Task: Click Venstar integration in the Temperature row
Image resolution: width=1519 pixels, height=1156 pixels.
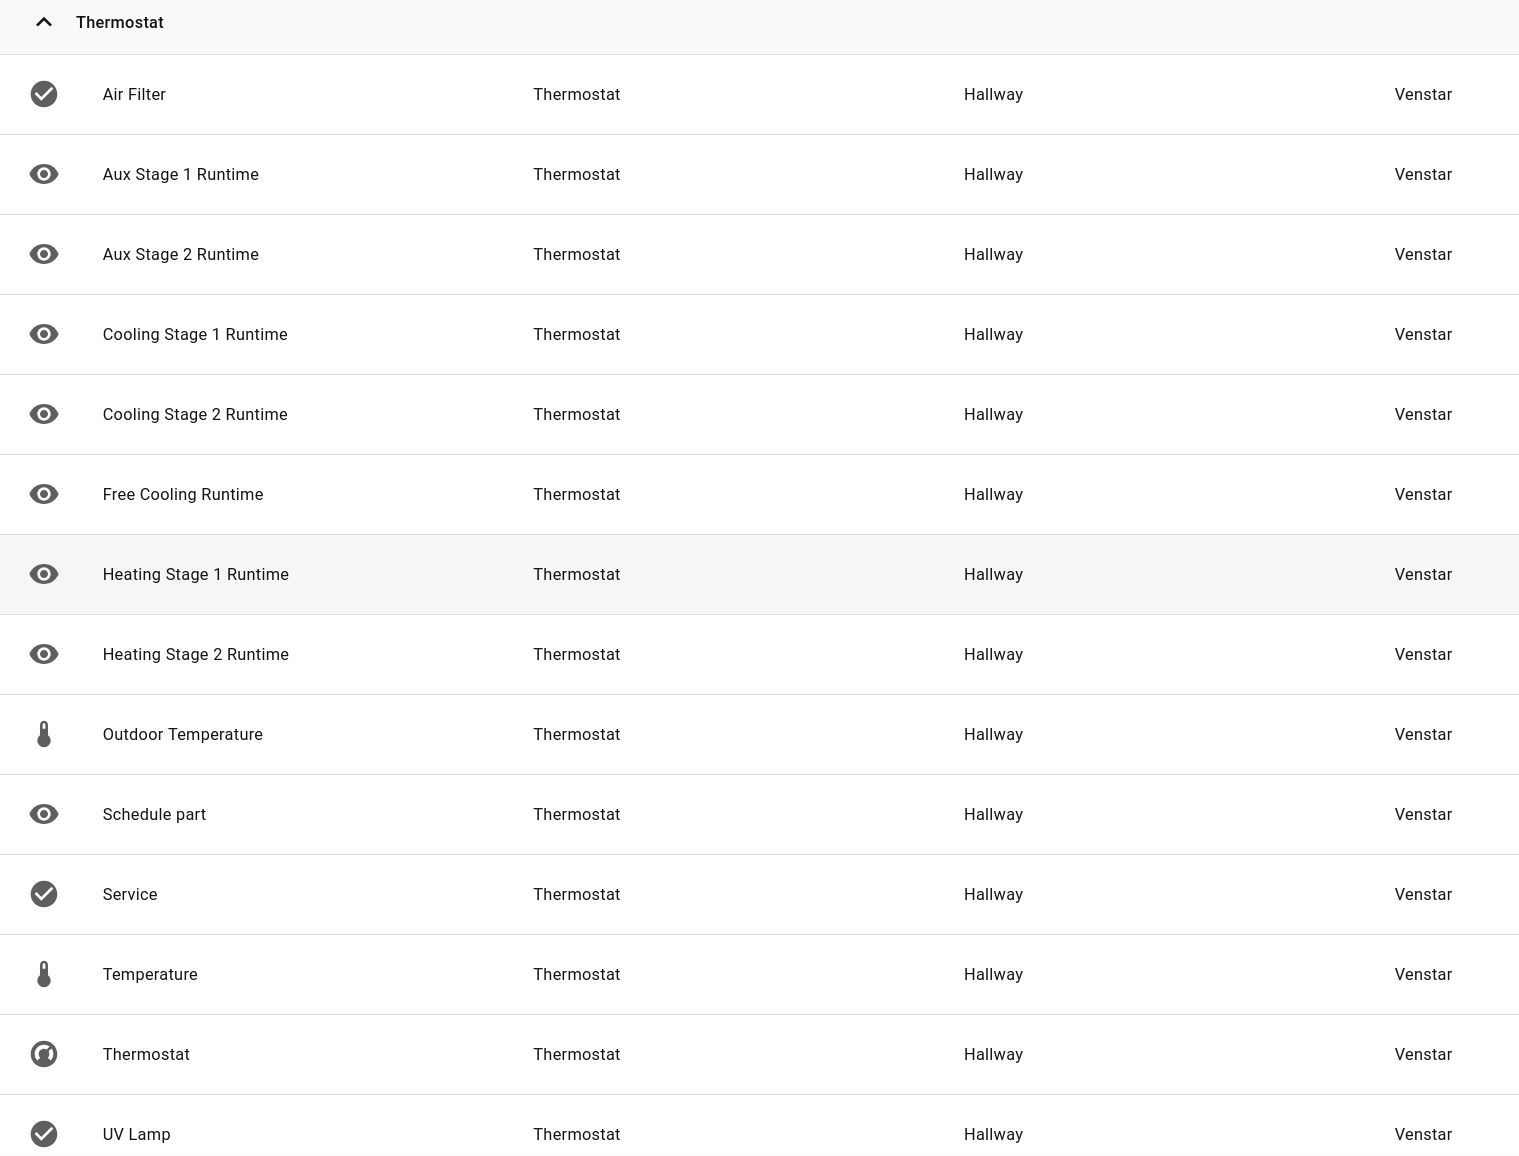Action: coord(1423,974)
